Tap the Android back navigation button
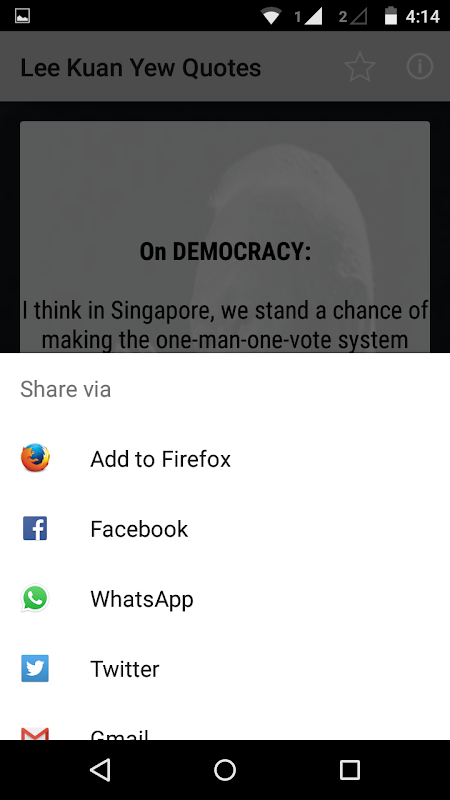The width and height of the screenshot is (450, 800). click(x=100, y=769)
